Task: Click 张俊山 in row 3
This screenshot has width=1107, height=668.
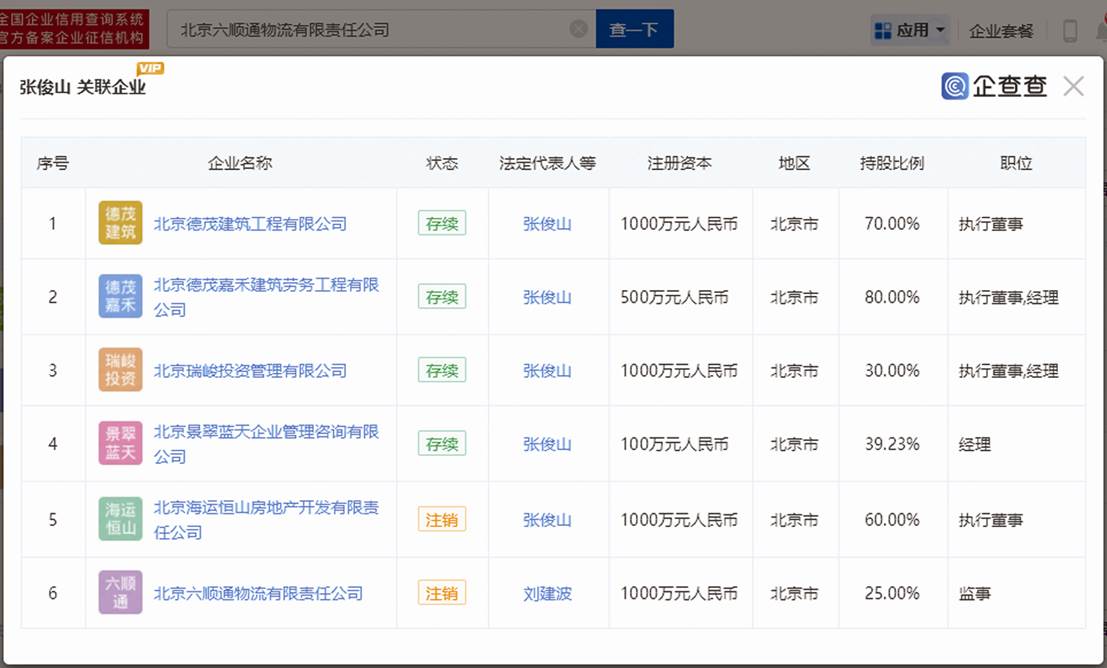Action: point(547,371)
